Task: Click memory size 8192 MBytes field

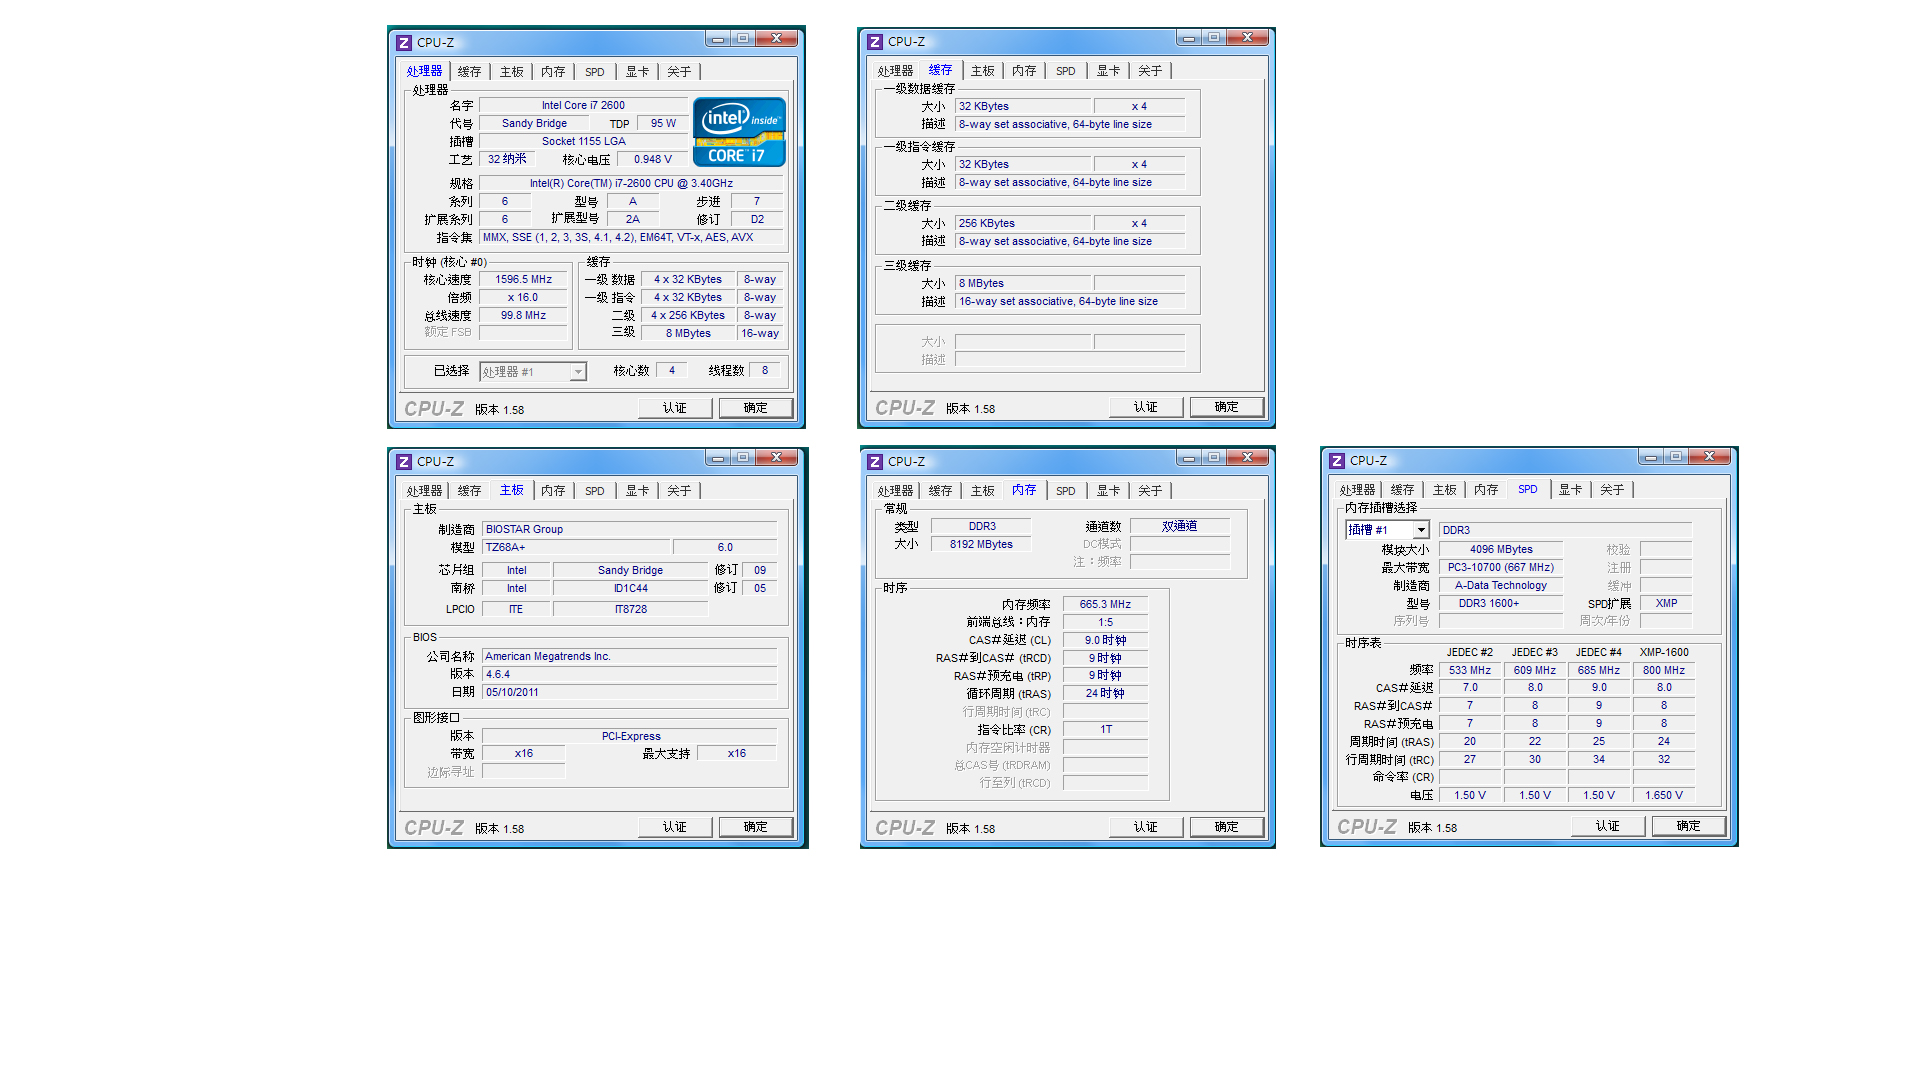Action: [x=981, y=545]
